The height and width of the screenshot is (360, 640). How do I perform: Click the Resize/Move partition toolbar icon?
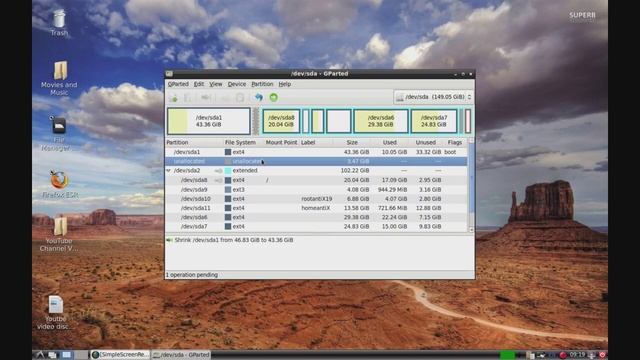coord(206,98)
